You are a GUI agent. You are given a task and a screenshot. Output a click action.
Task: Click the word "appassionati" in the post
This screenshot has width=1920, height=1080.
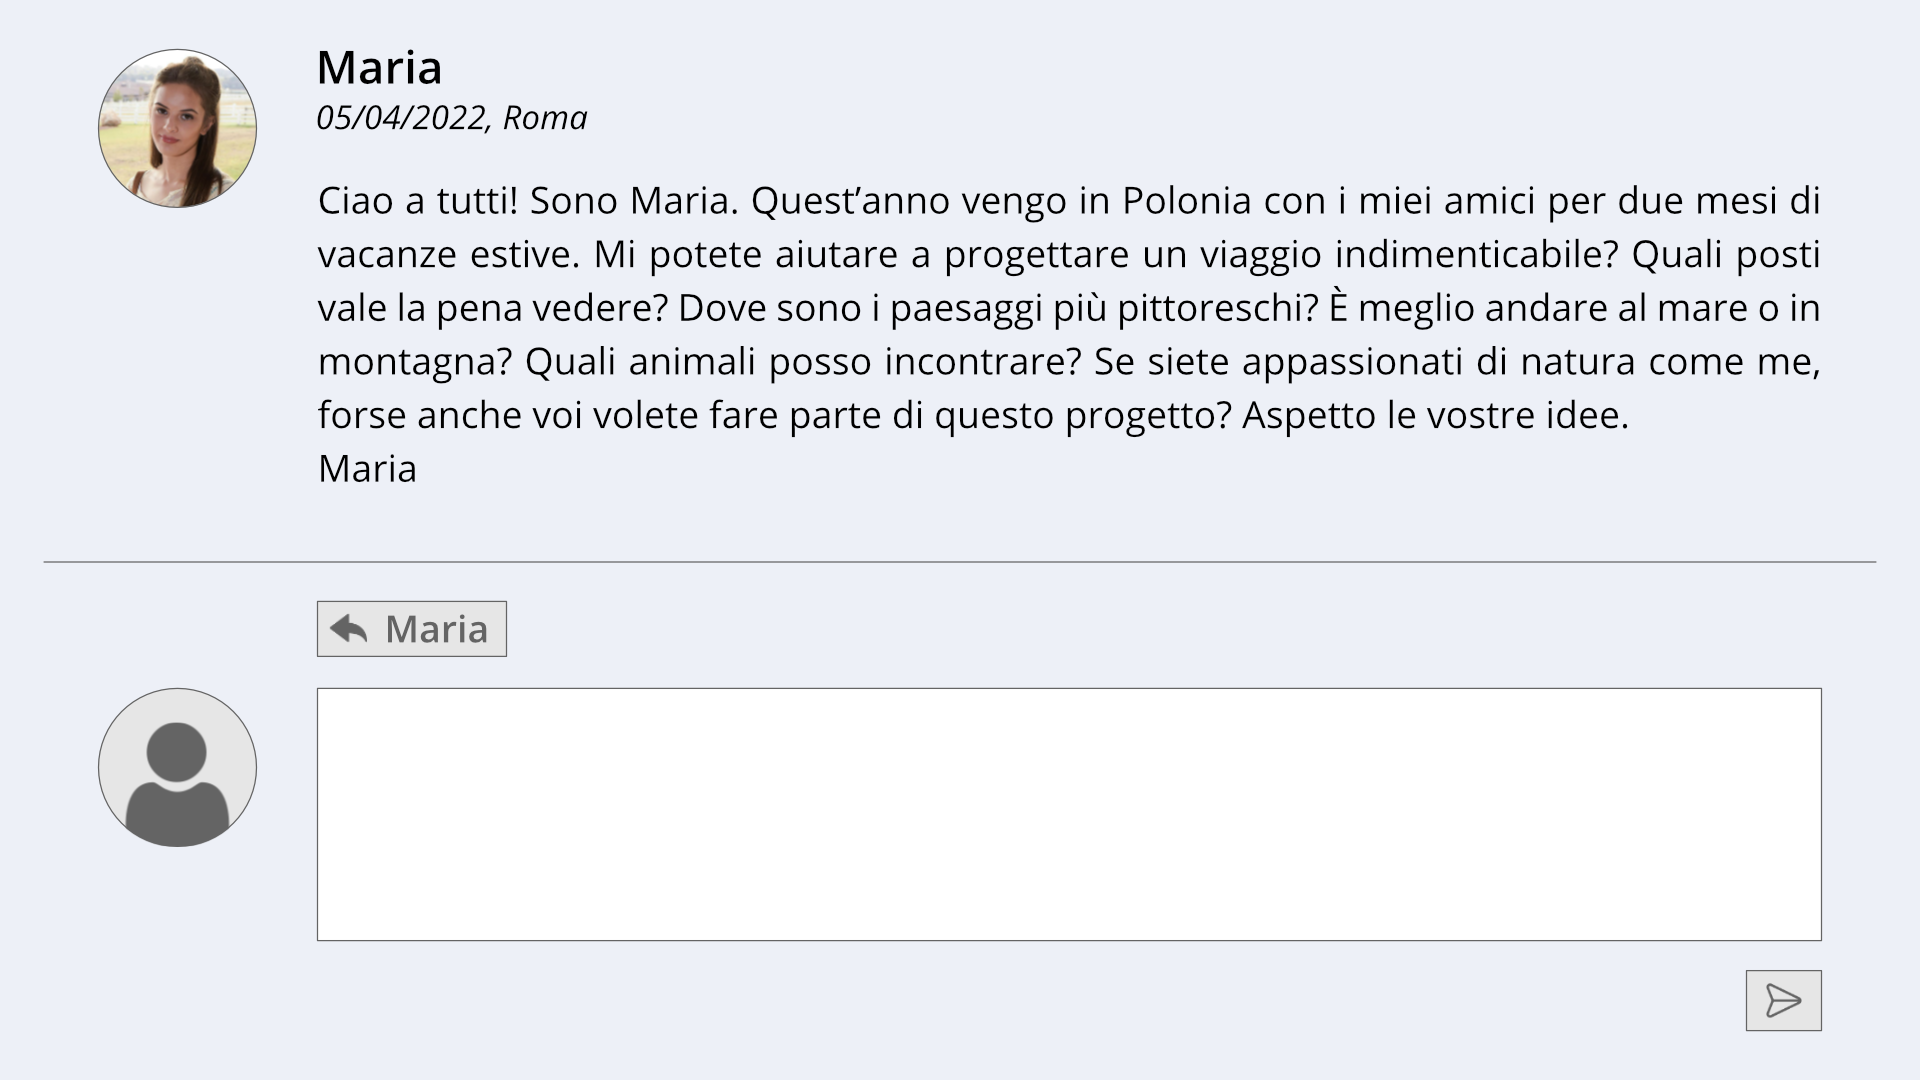click(1352, 361)
